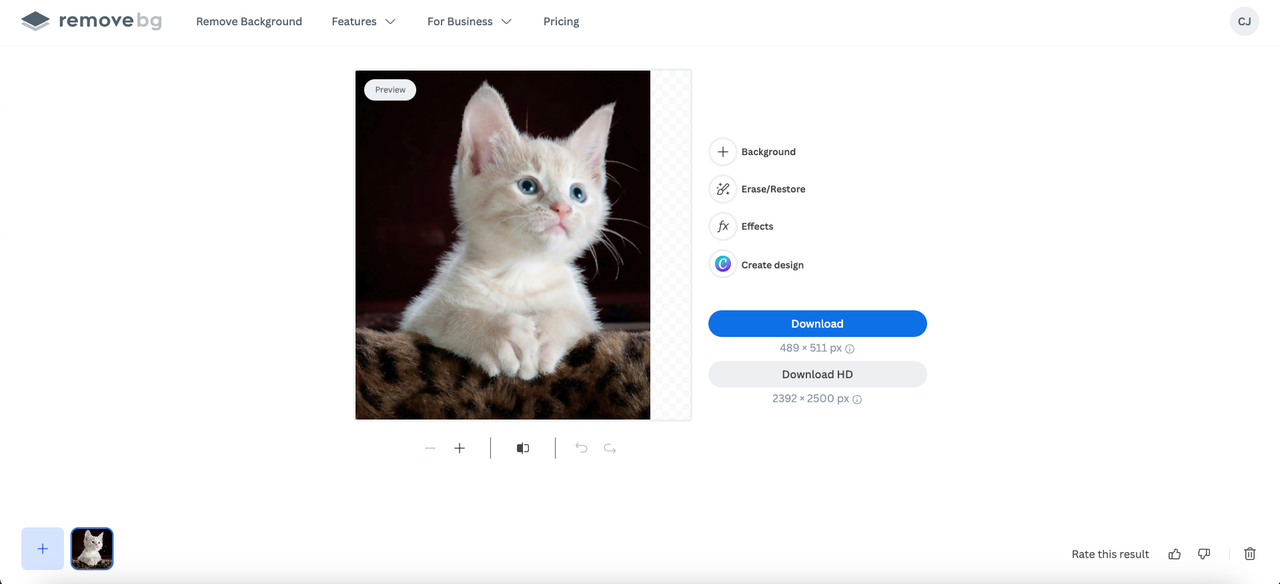Click the Background label

click(x=769, y=152)
